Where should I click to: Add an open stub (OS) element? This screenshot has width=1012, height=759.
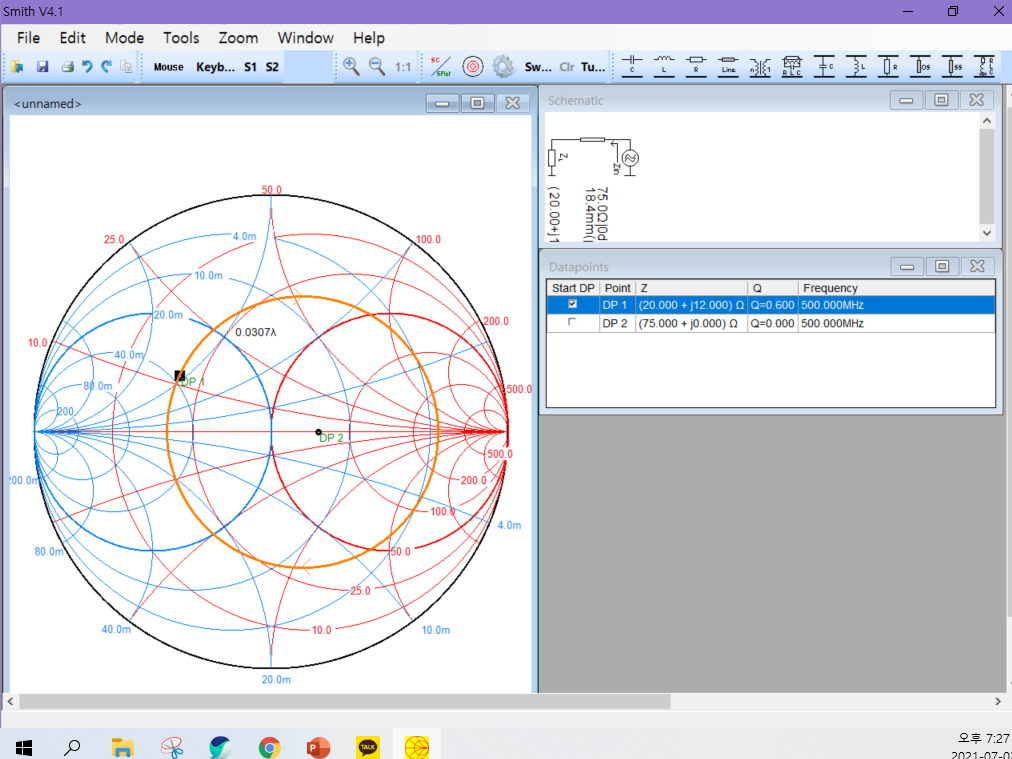pos(921,66)
